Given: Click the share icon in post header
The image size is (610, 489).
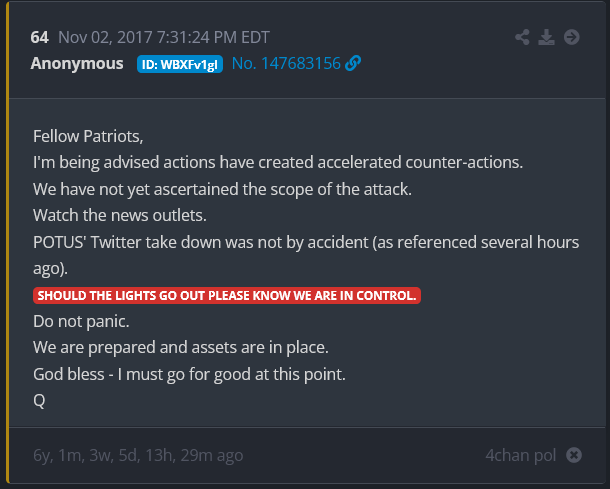Looking at the screenshot, I should coord(522,37).
